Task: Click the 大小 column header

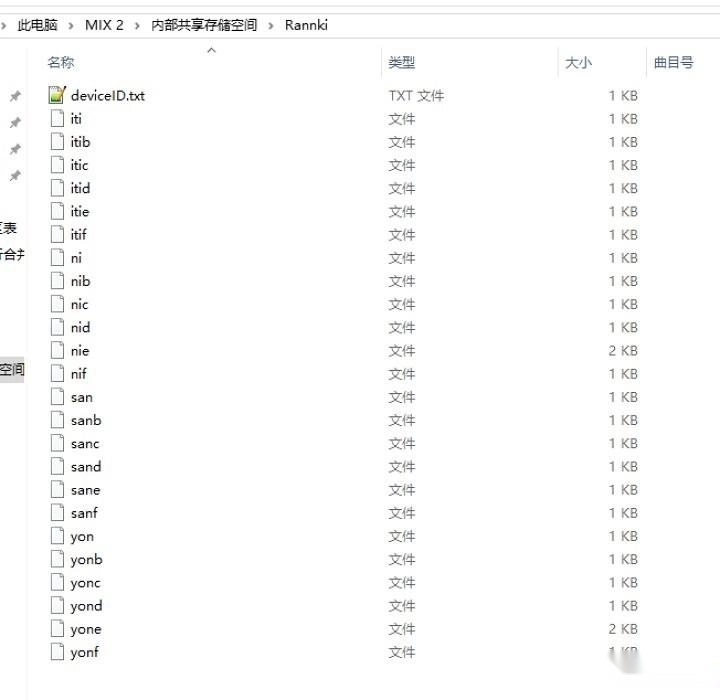Action: point(578,62)
